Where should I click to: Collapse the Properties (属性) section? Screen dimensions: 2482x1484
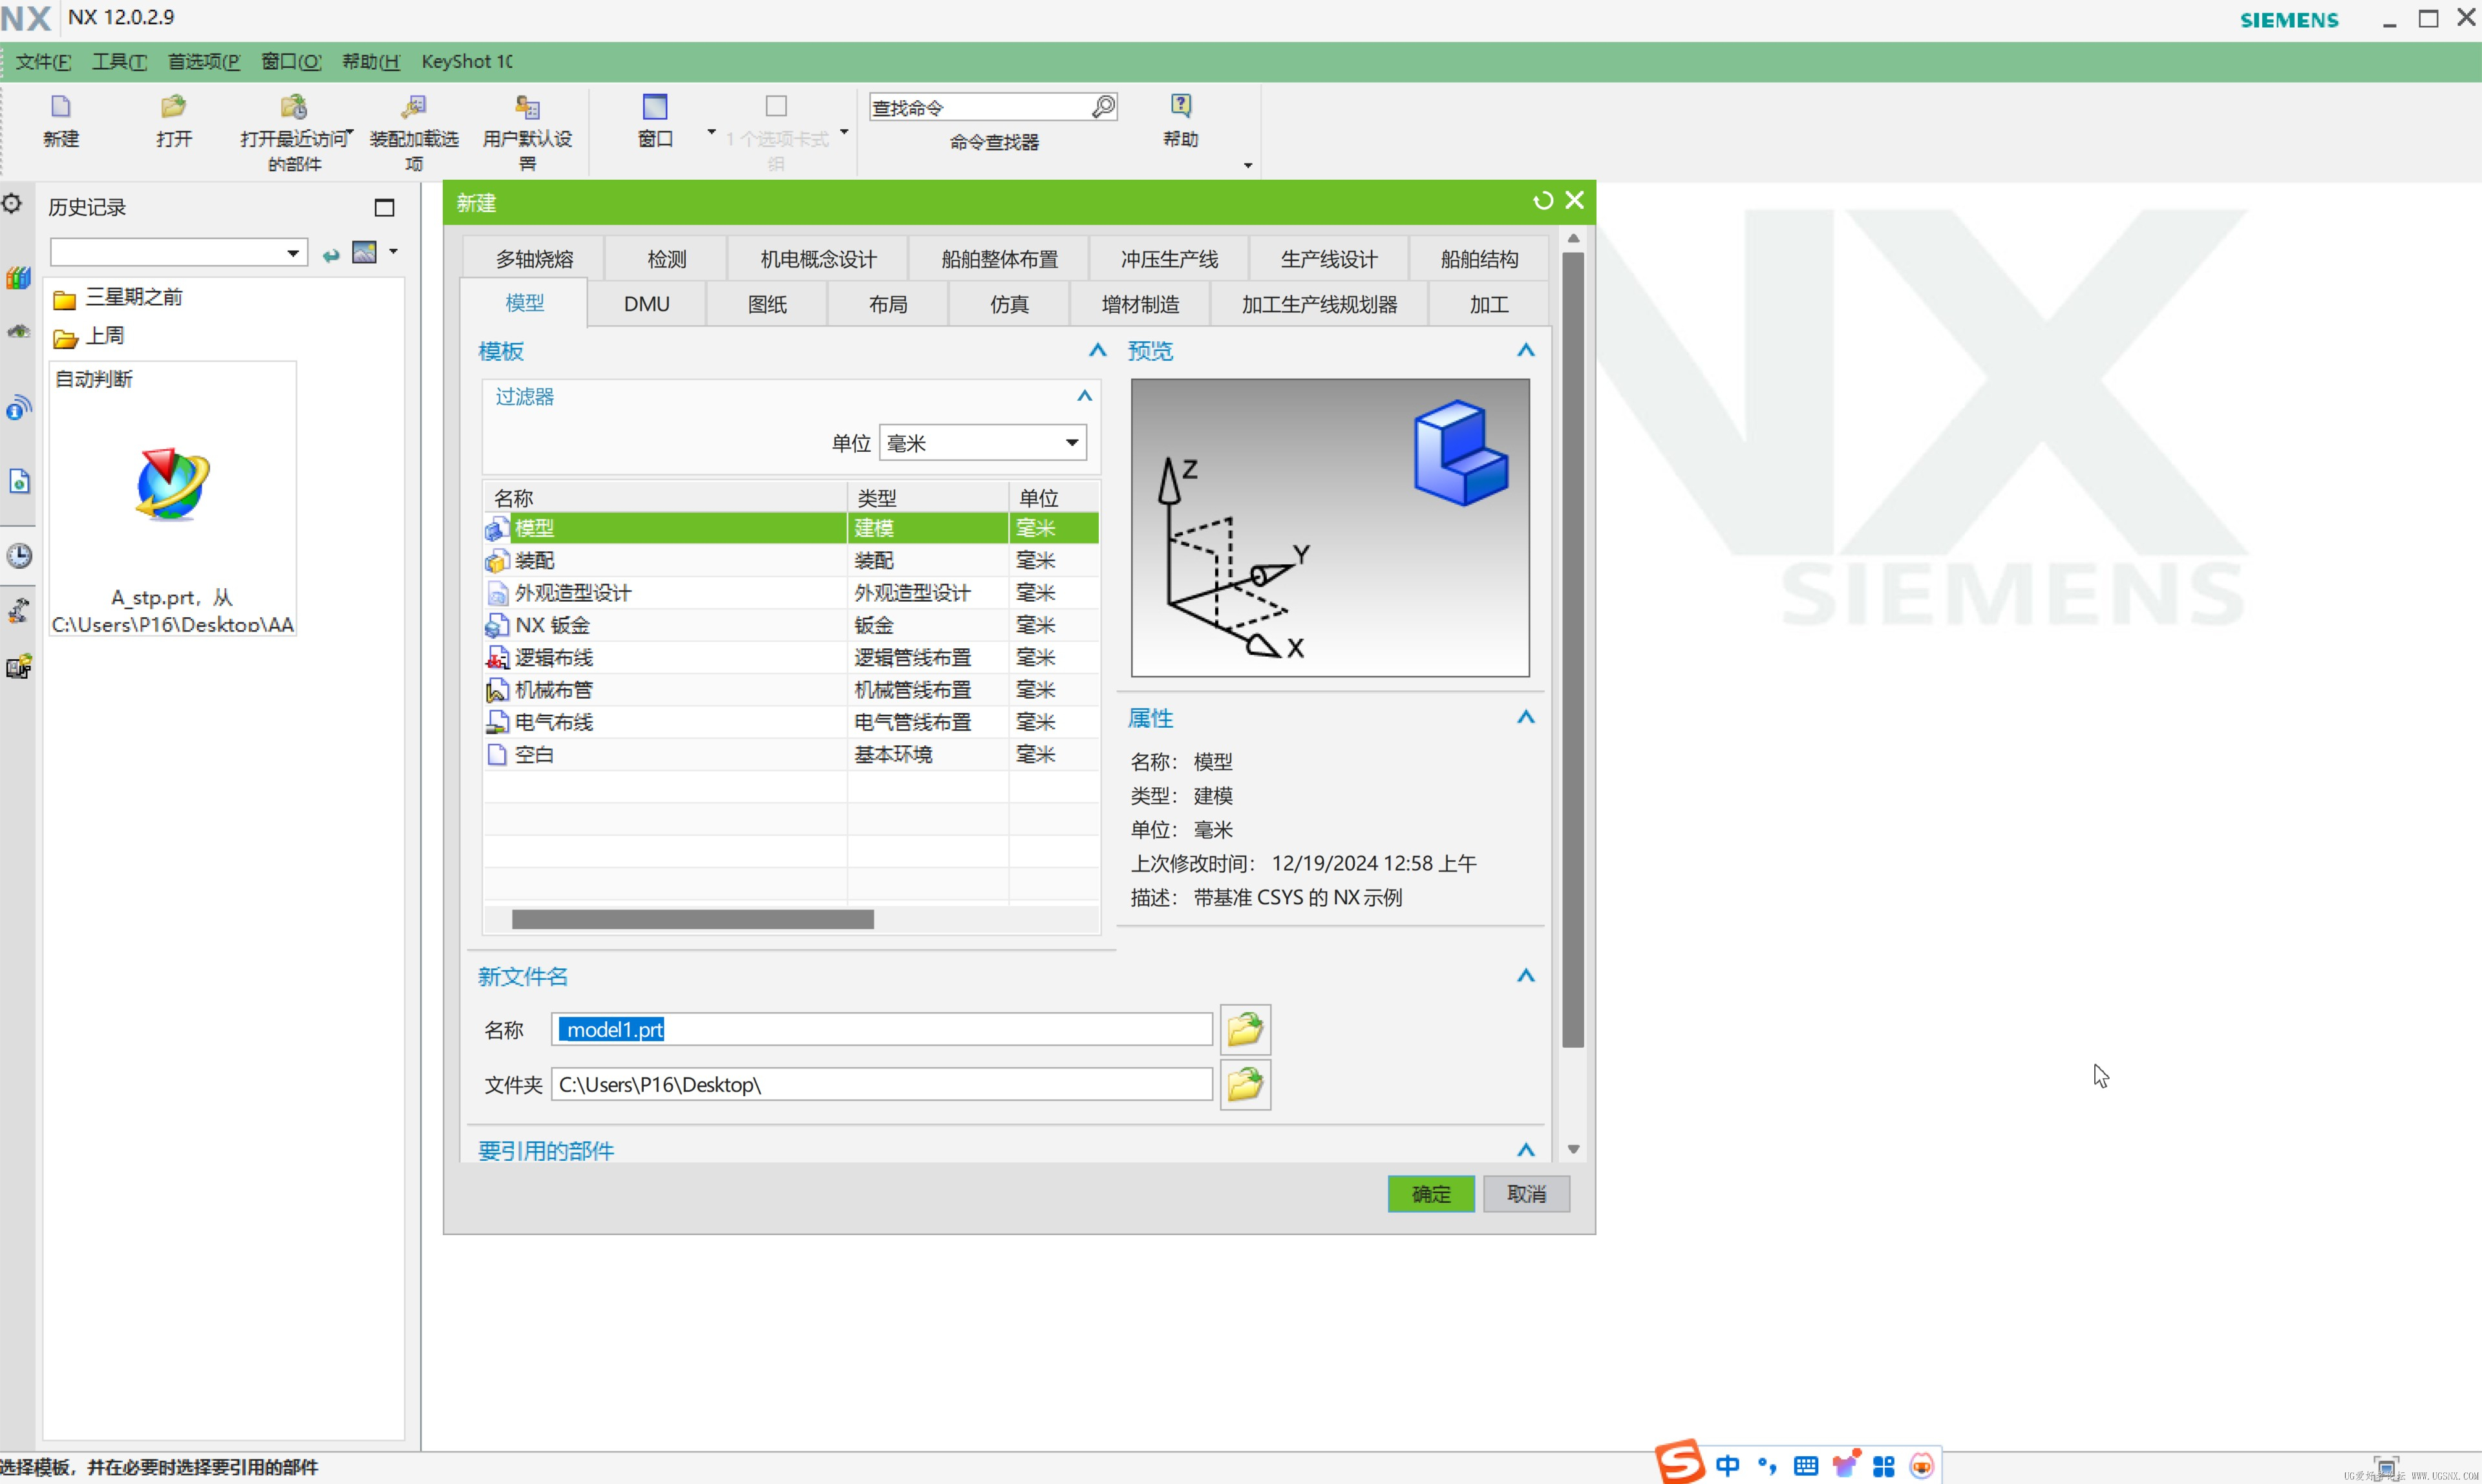[x=1525, y=717]
